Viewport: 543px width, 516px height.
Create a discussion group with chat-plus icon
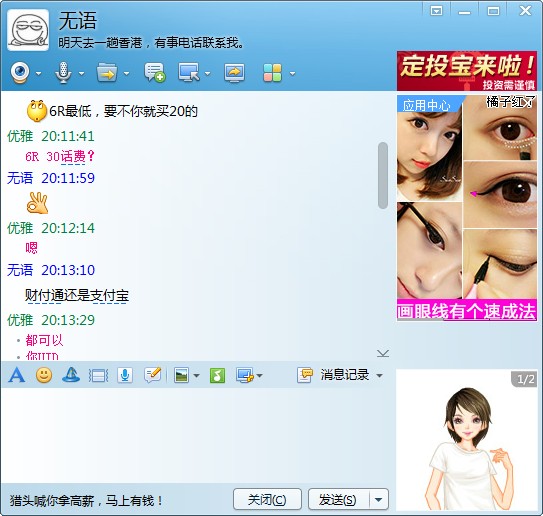154,72
